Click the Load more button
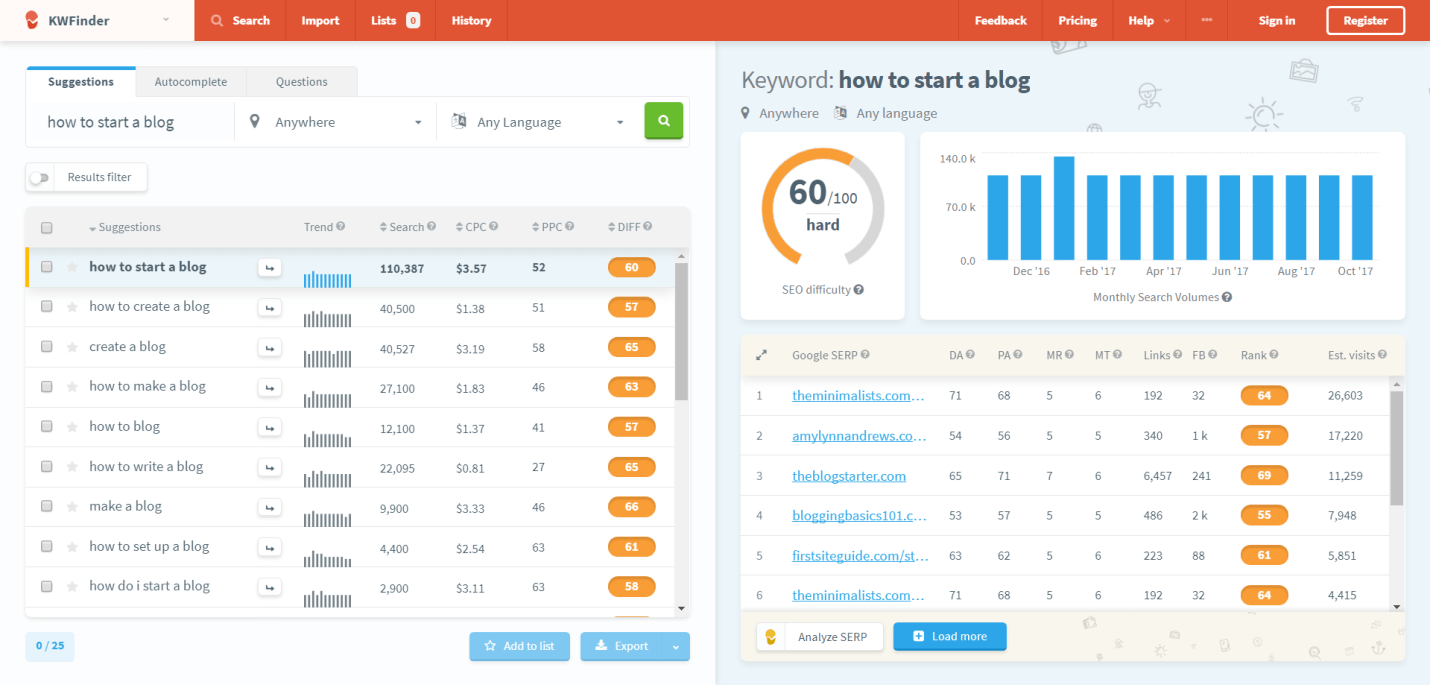 click(x=950, y=637)
